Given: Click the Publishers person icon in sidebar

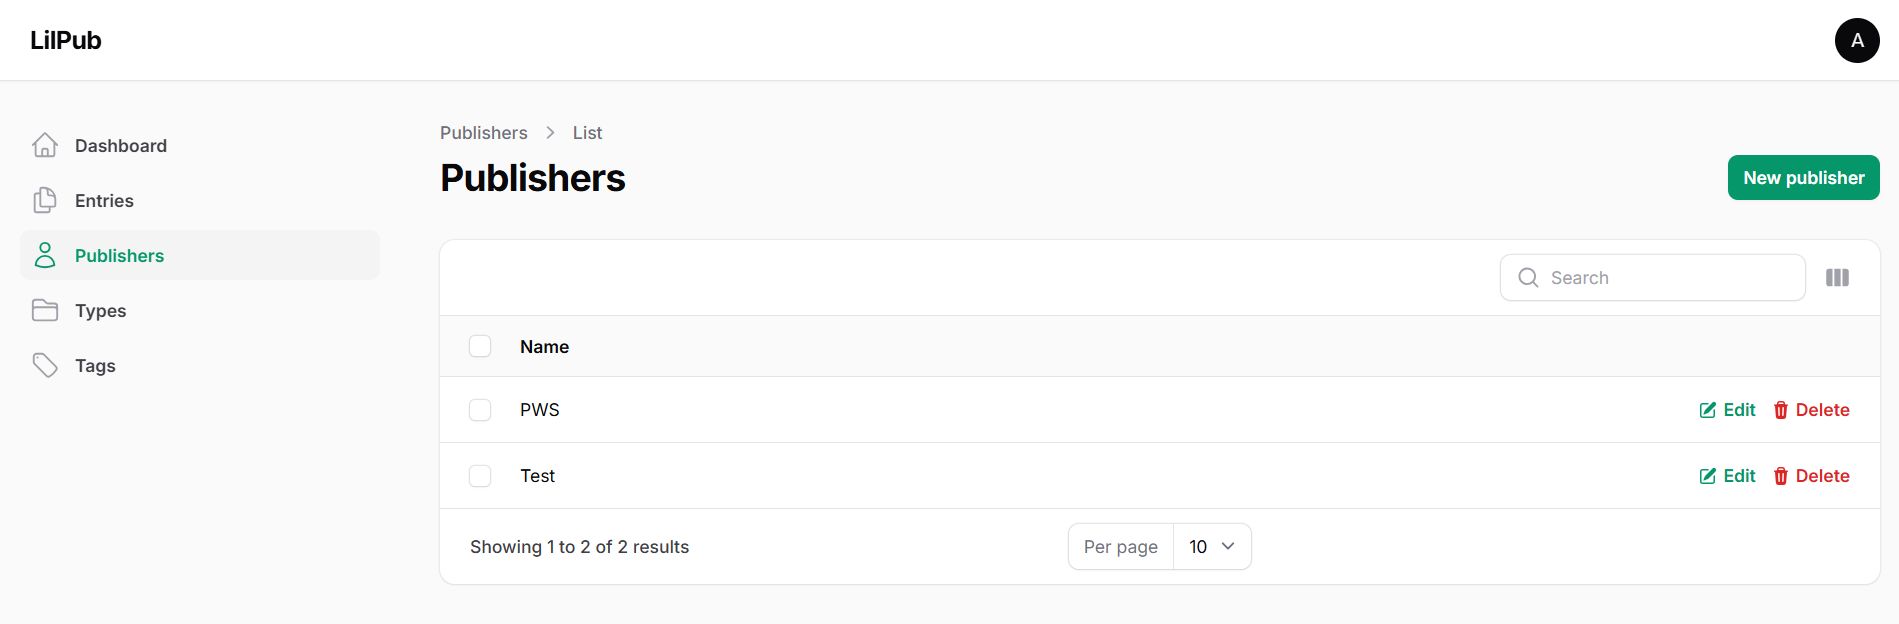Looking at the screenshot, I should click(45, 256).
